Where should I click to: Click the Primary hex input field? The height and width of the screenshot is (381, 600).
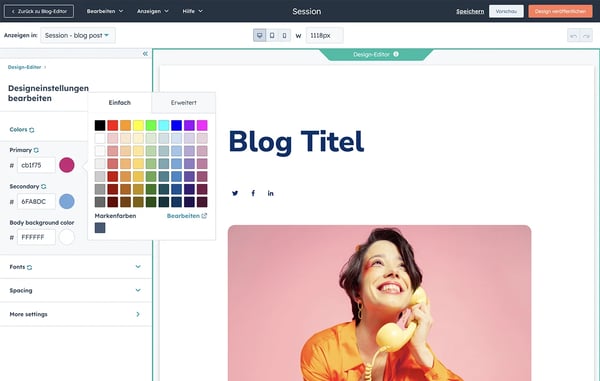pyautogui.click(x=36, y=165)
